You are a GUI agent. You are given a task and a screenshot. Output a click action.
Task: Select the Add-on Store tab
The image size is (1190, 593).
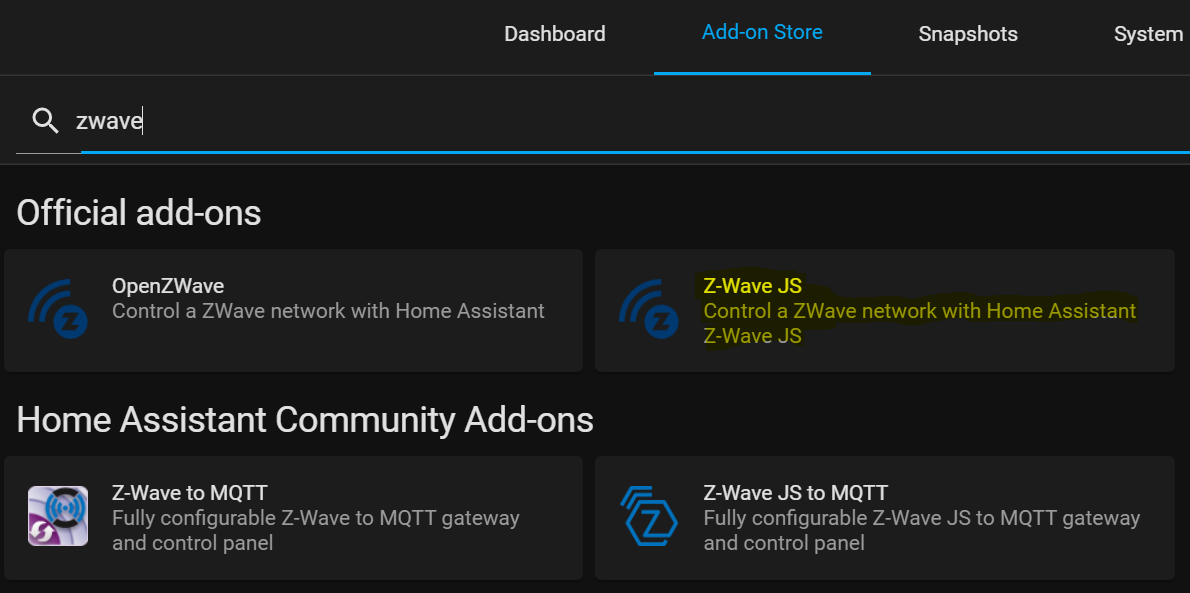point(762,33)
